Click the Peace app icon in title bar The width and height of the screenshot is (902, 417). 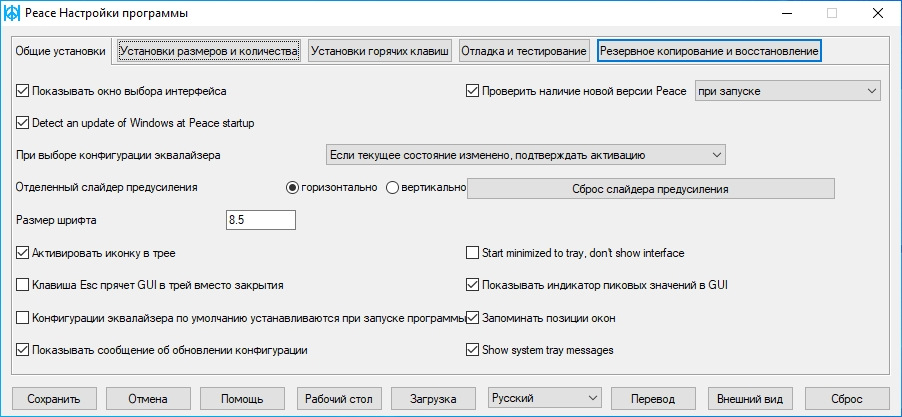[12, 13]
